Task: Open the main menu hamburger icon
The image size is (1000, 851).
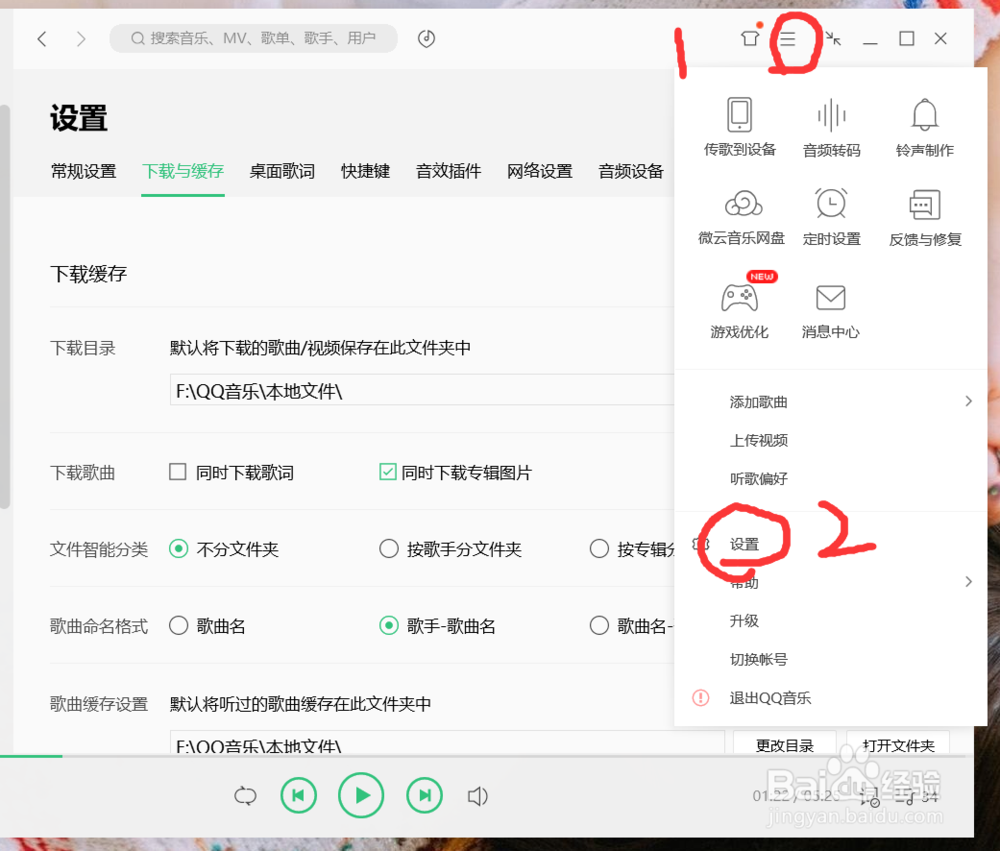Action: click(x=788, y=39)
